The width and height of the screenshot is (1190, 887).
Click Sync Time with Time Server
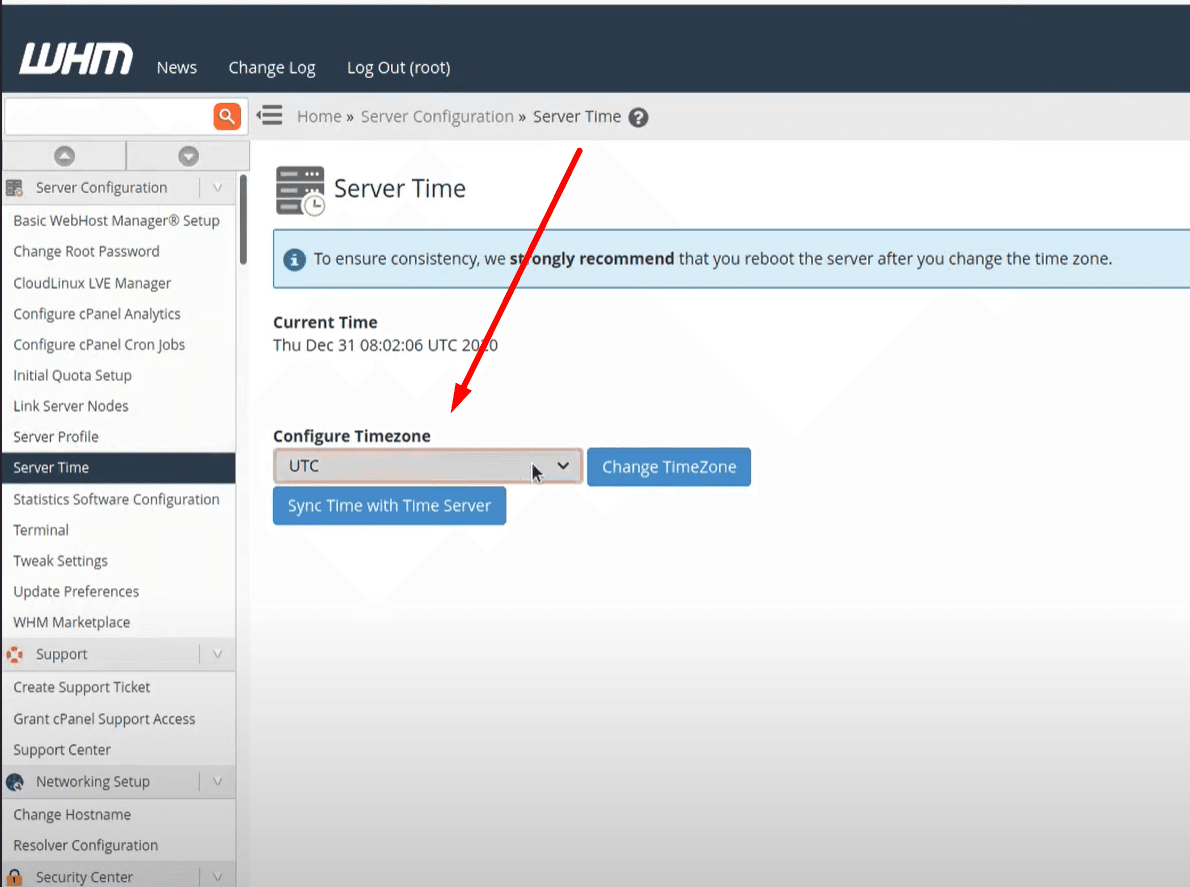[x=389, y=506]
